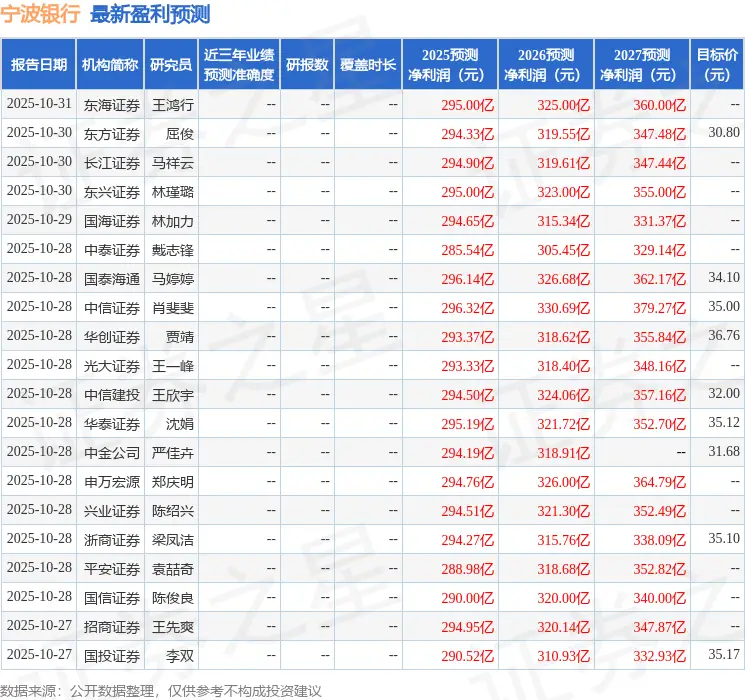Click the 2025预测净利润 column header
This screenshot has height=700, width=745.
(x=450, y=64)
